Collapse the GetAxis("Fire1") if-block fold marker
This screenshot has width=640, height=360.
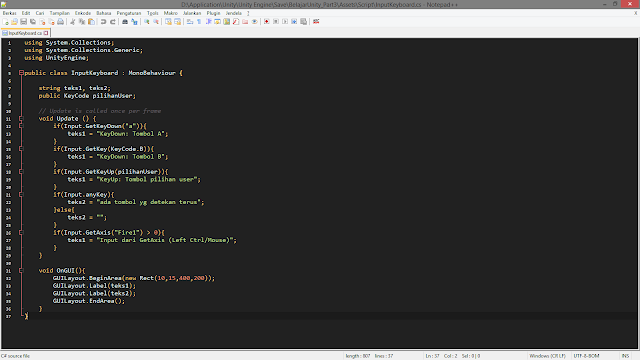tap(21, 233)
